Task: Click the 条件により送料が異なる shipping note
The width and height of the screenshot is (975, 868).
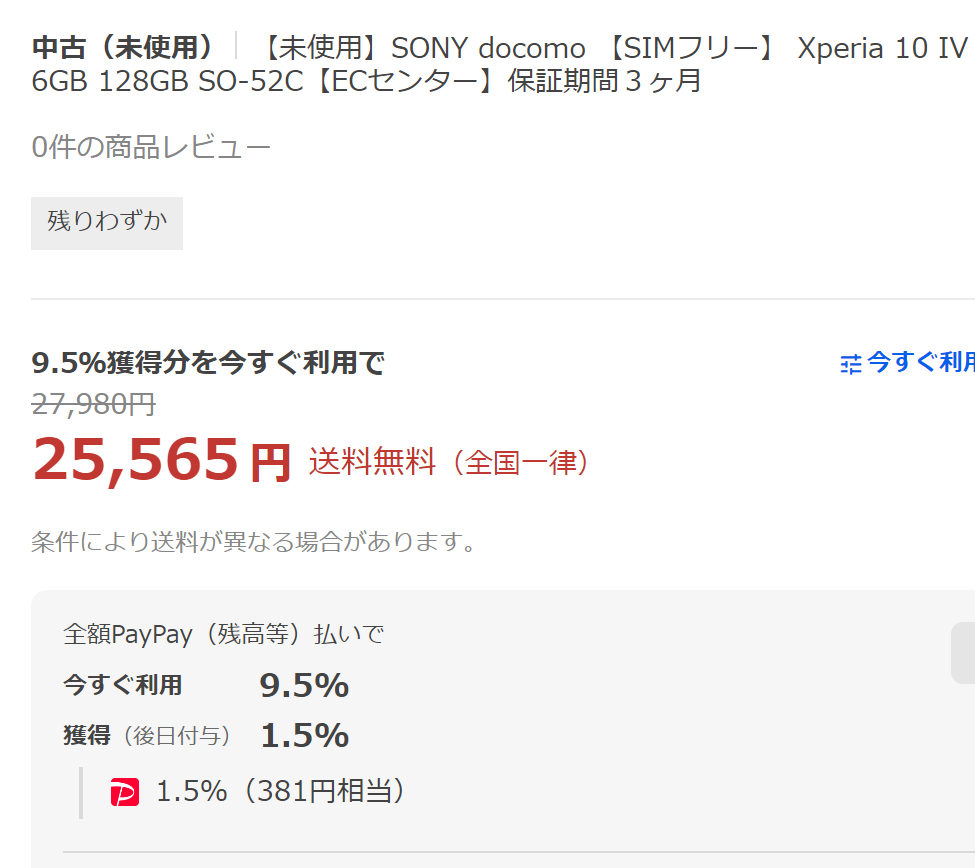Action: [x=253, y=542]
